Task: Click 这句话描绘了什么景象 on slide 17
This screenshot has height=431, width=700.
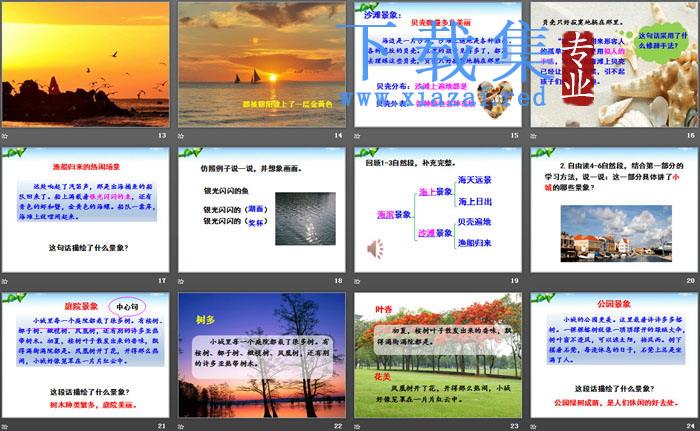Action: click(x=88, y=247)
